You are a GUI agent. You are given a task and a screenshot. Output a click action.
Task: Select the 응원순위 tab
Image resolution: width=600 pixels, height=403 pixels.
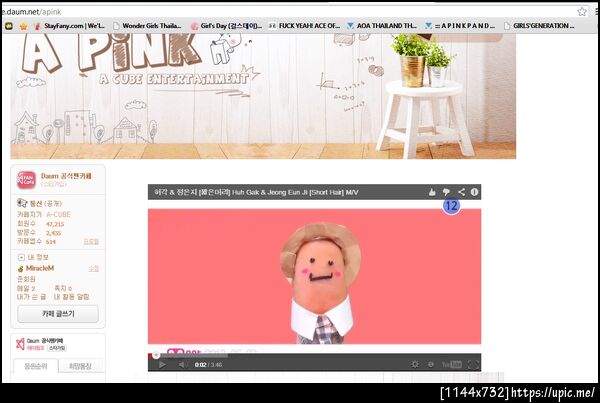click(36, 366)
